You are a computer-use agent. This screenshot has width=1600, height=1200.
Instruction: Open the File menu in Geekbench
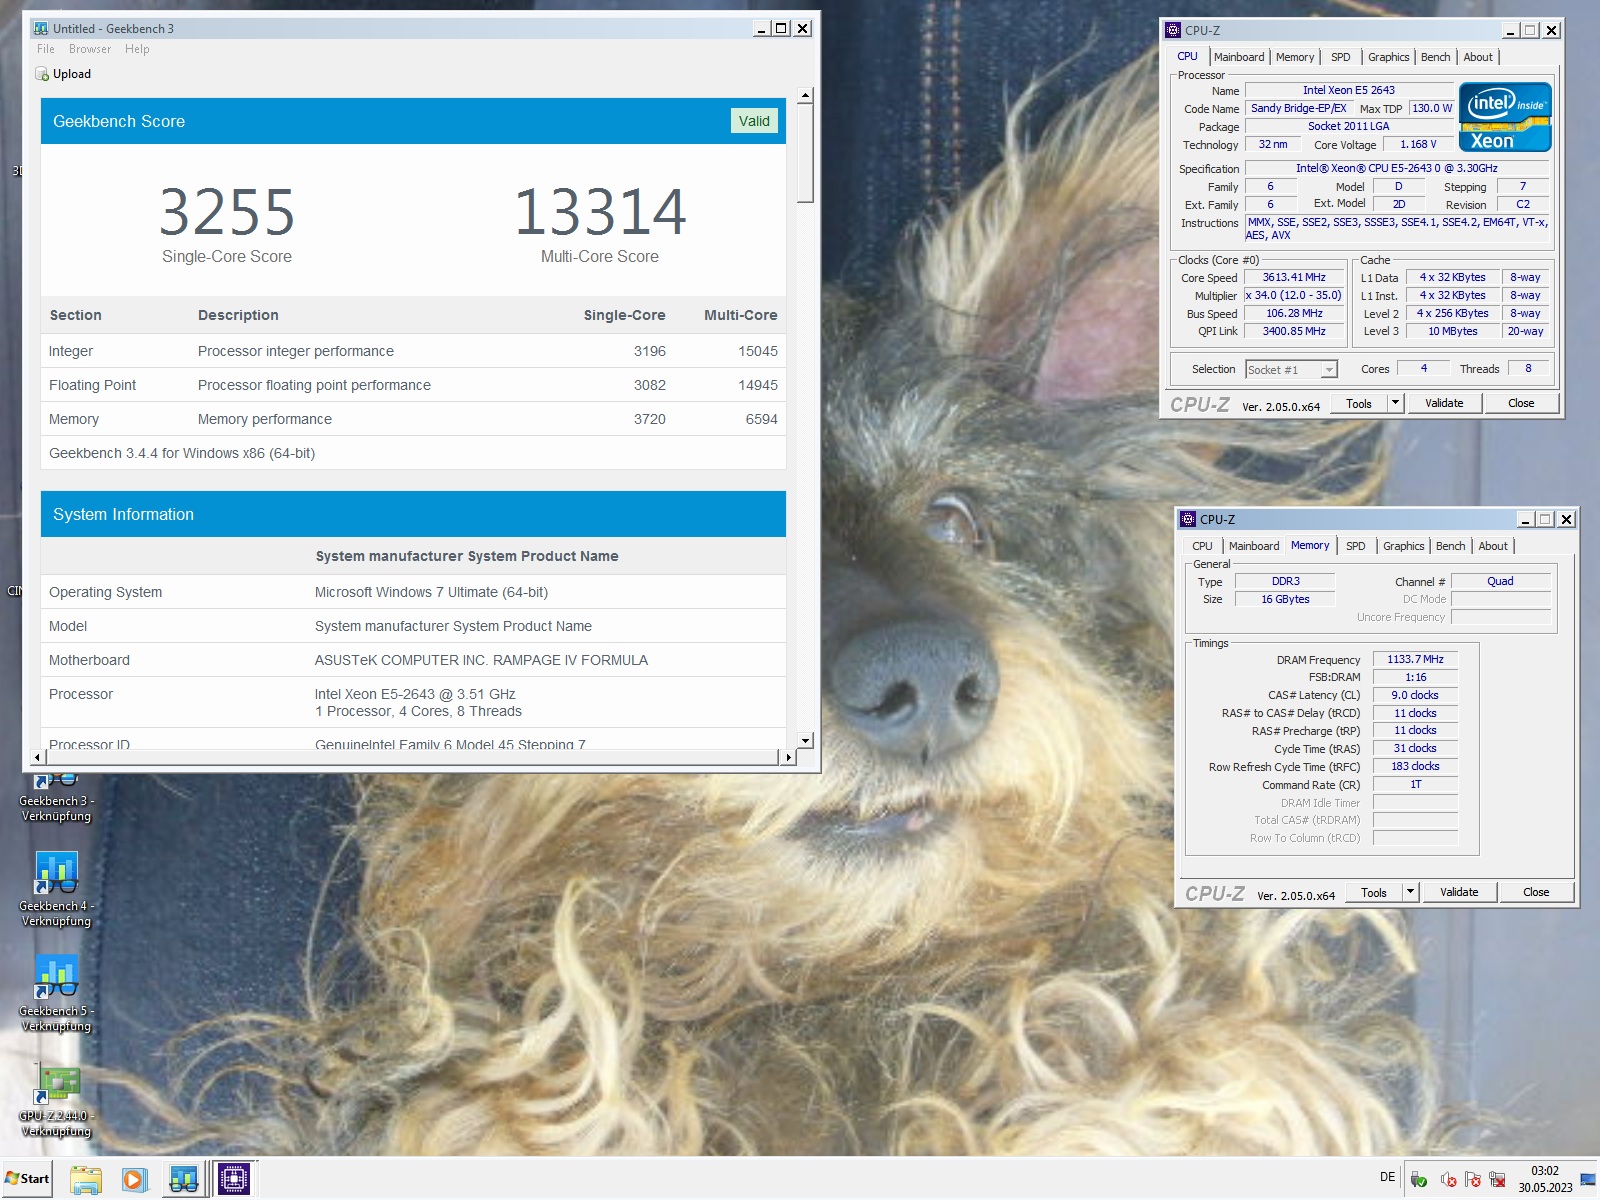pyautogui.click(x=46, y=49)
